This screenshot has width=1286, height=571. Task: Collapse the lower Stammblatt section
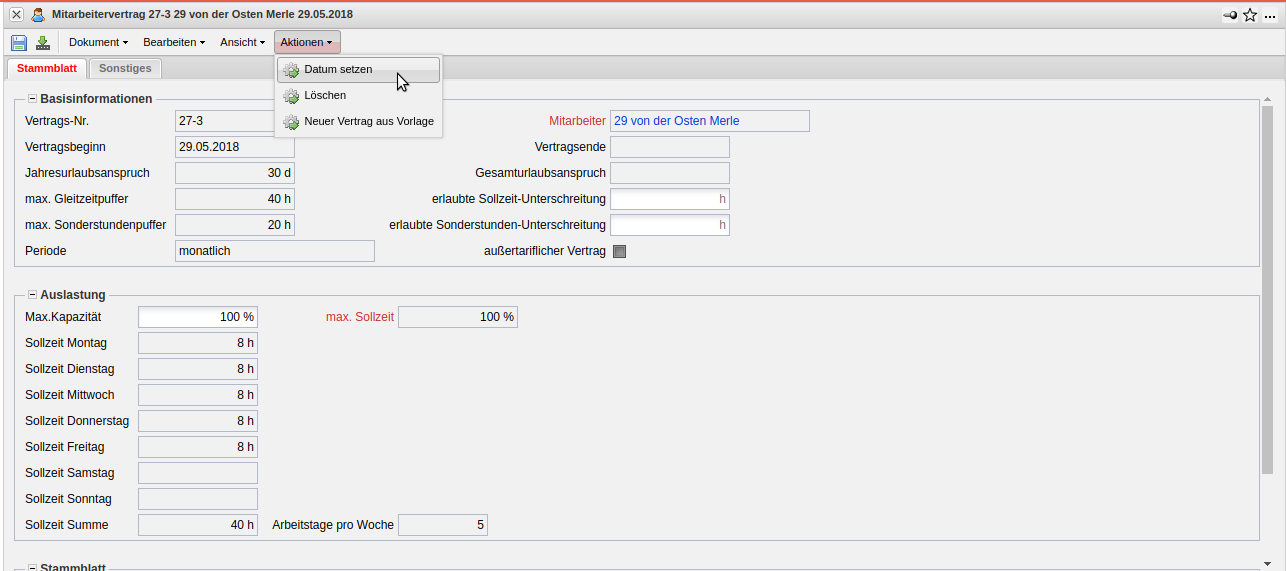pos(32,567)
